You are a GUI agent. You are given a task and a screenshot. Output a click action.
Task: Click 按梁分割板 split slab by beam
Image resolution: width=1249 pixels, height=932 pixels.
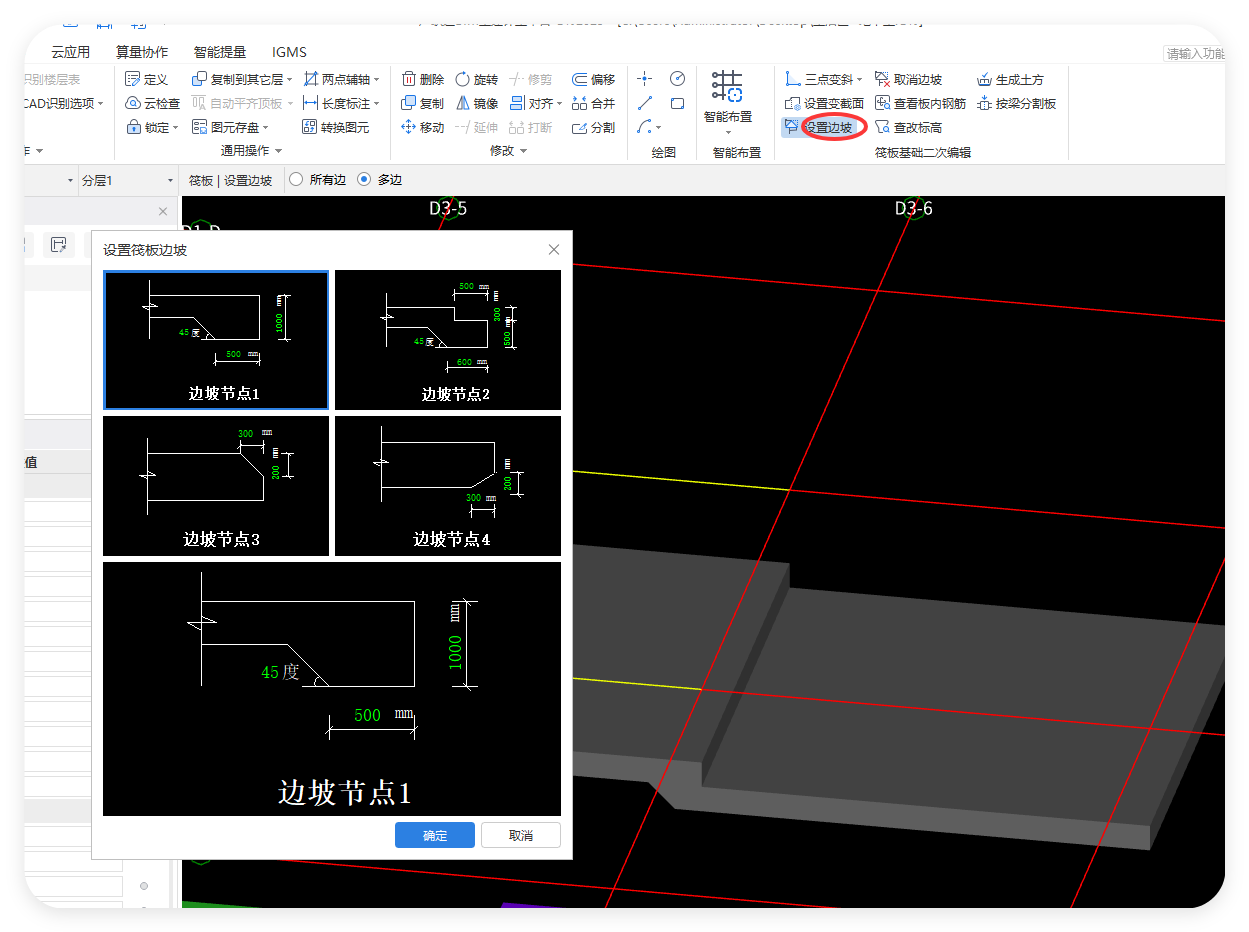point(1016,103)
